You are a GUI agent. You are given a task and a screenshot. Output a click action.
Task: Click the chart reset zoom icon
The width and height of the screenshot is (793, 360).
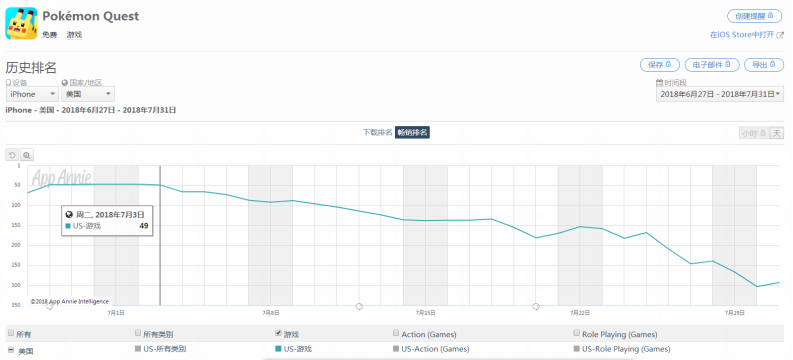pos(12,155)
